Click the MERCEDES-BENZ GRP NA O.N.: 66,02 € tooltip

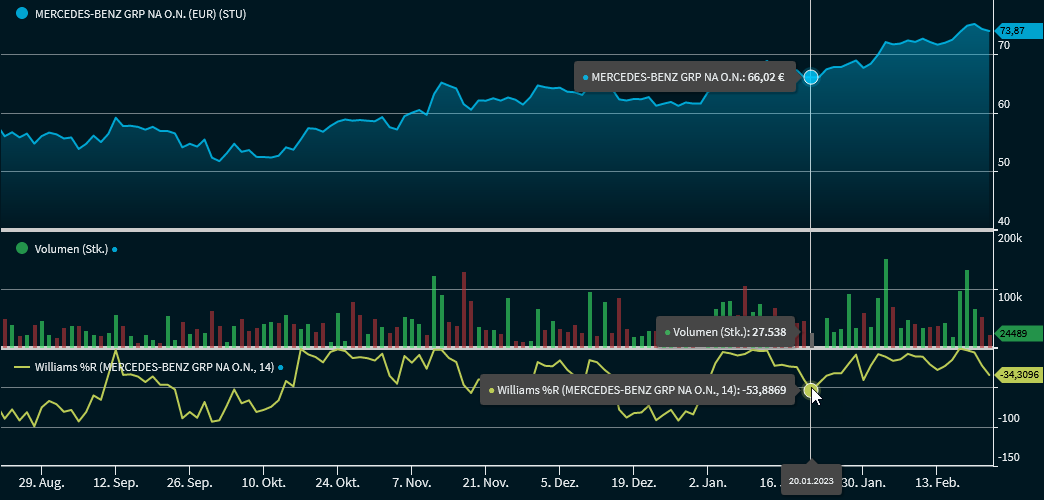[x=685, y=77]
